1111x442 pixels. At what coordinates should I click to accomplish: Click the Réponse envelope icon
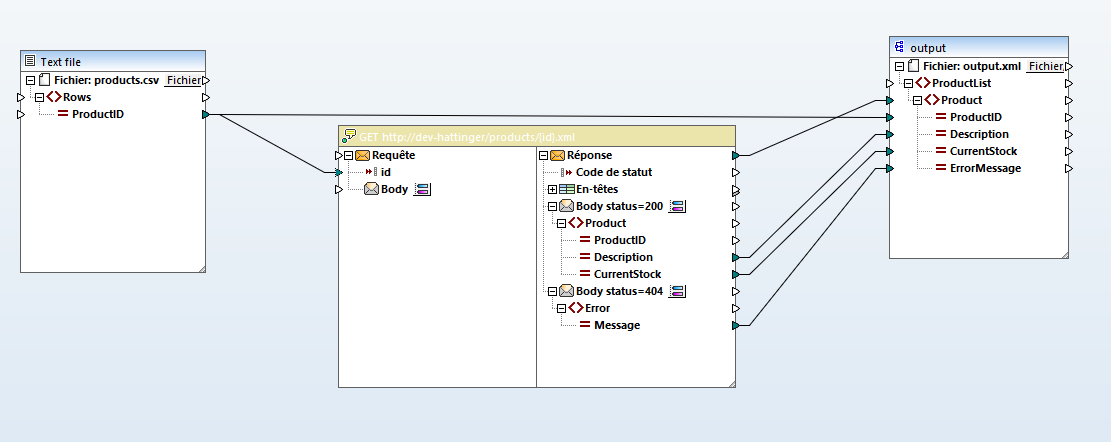click(x=558, y=155)
